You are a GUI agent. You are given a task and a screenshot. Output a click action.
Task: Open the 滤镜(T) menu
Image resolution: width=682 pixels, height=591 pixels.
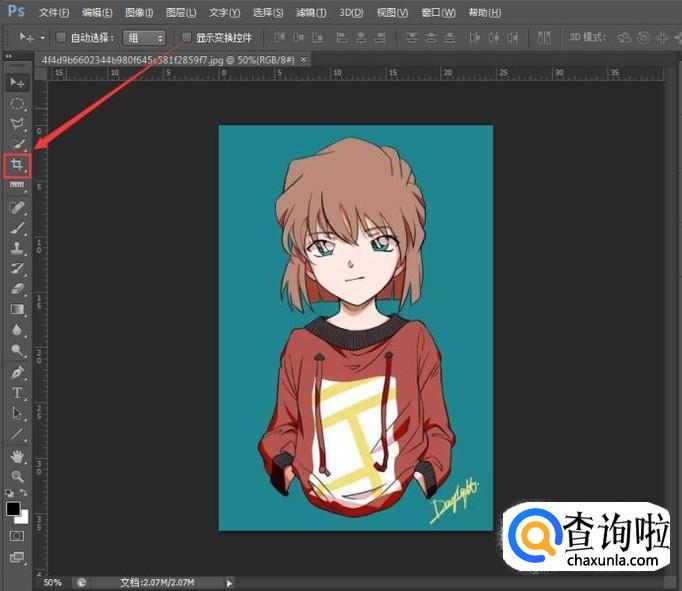(311, 13)
